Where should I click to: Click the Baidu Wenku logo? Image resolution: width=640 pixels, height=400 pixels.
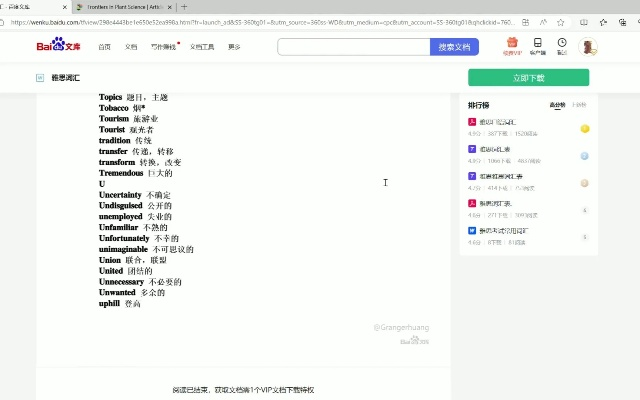[58, 44]
